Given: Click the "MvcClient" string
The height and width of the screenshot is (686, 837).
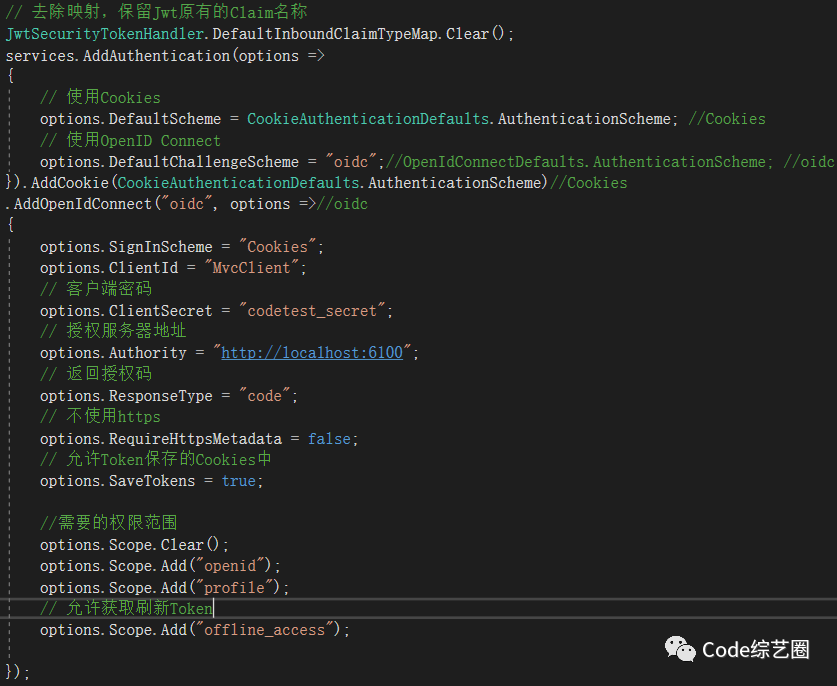Looking at the screenshot, I should [x=251, y=268].
